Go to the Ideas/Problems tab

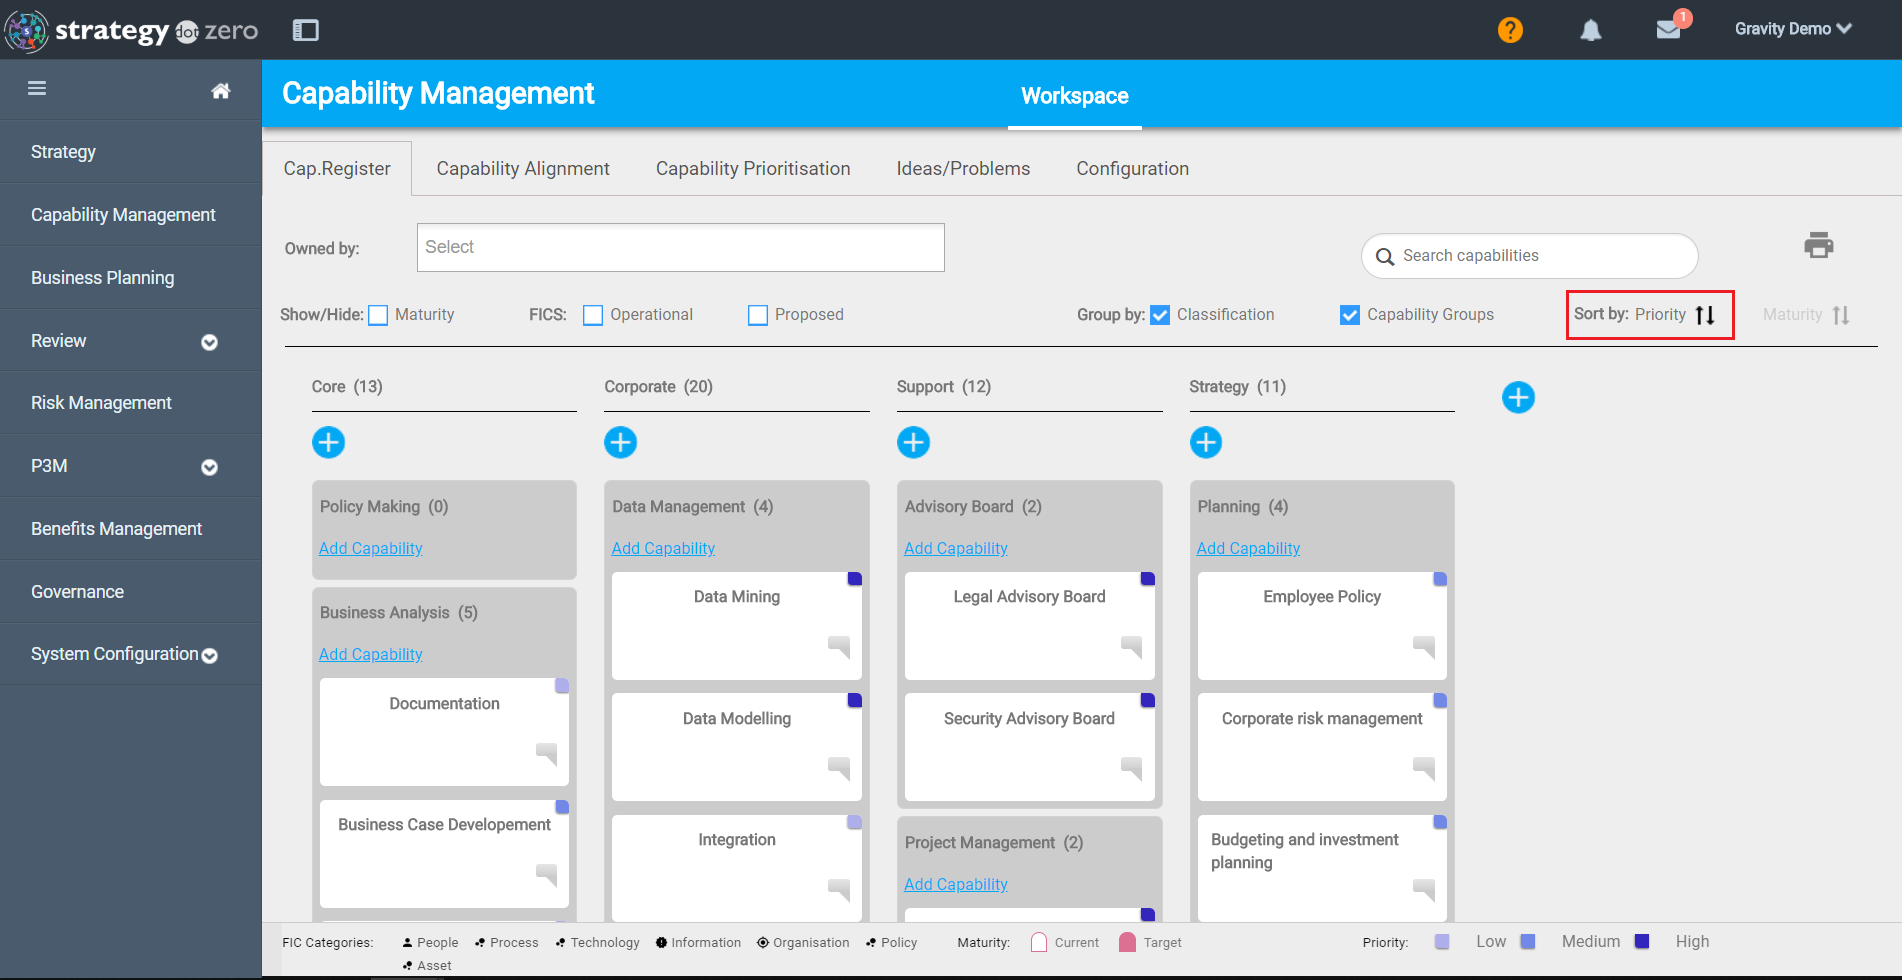[x=963, y=169]
